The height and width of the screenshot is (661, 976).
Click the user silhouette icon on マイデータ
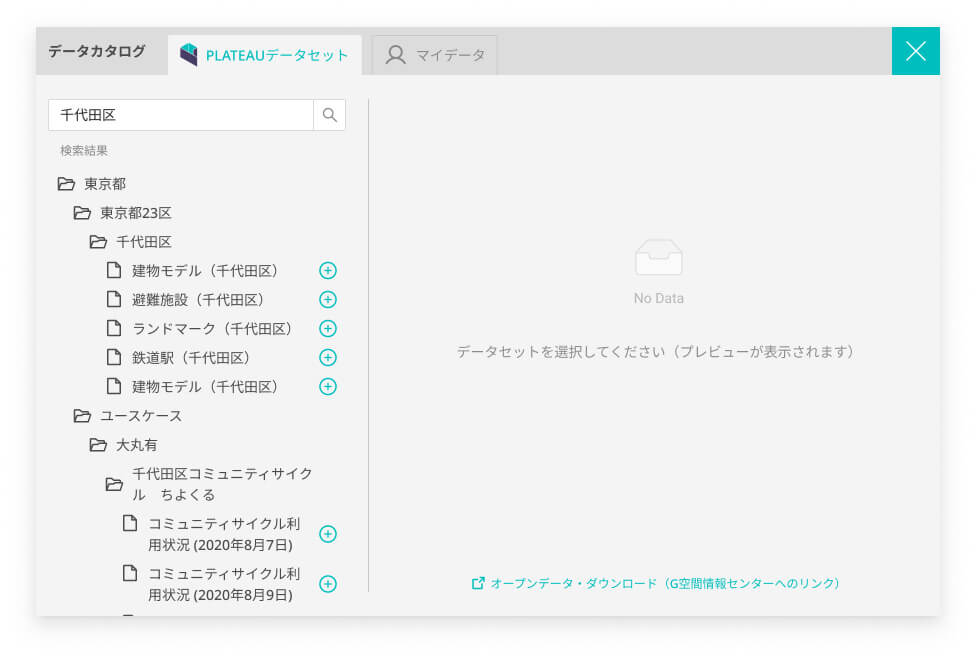[395, 55]
